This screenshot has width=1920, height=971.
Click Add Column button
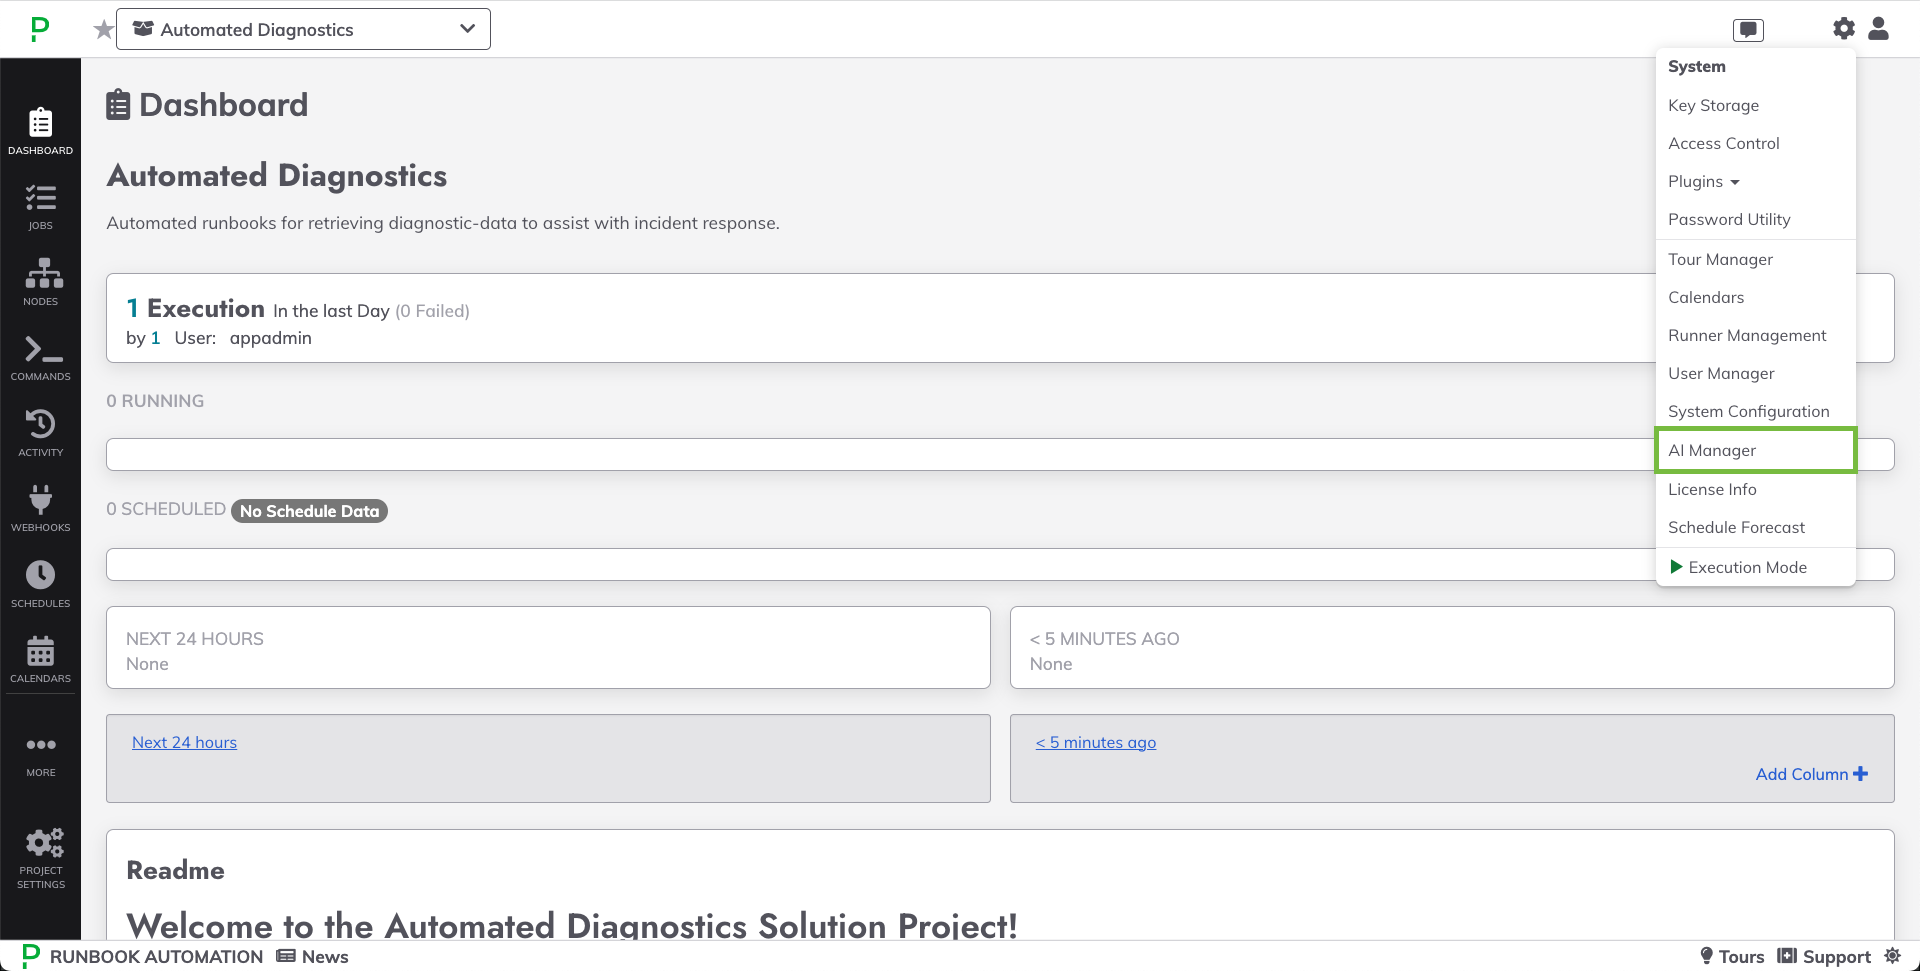[x=1811, y=774]
